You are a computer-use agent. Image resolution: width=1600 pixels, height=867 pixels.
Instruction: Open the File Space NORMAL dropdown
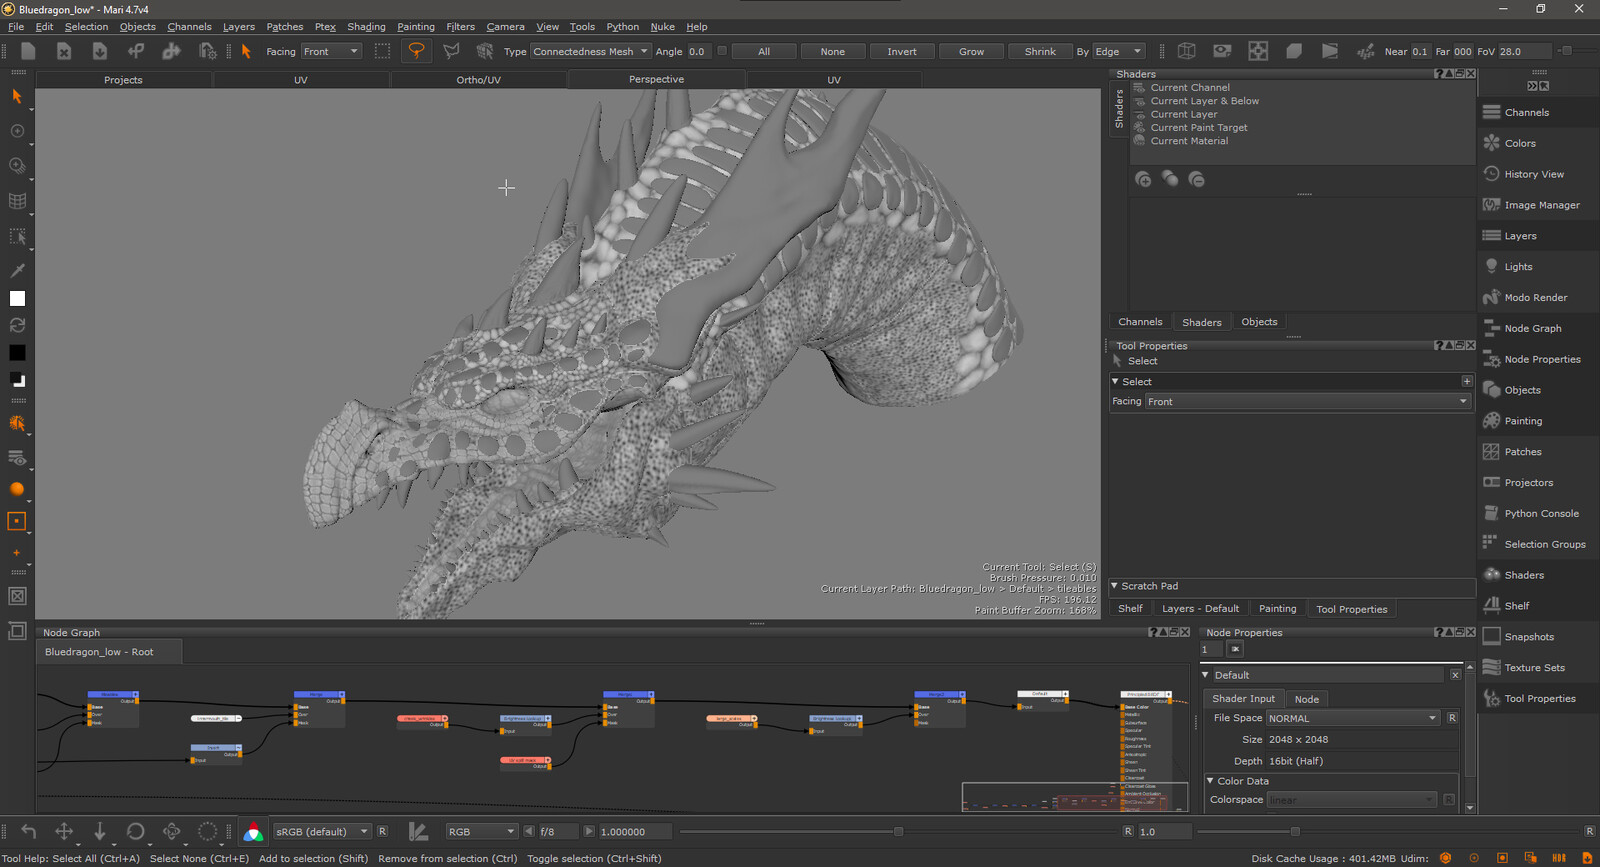click(x=1353, y=718)
